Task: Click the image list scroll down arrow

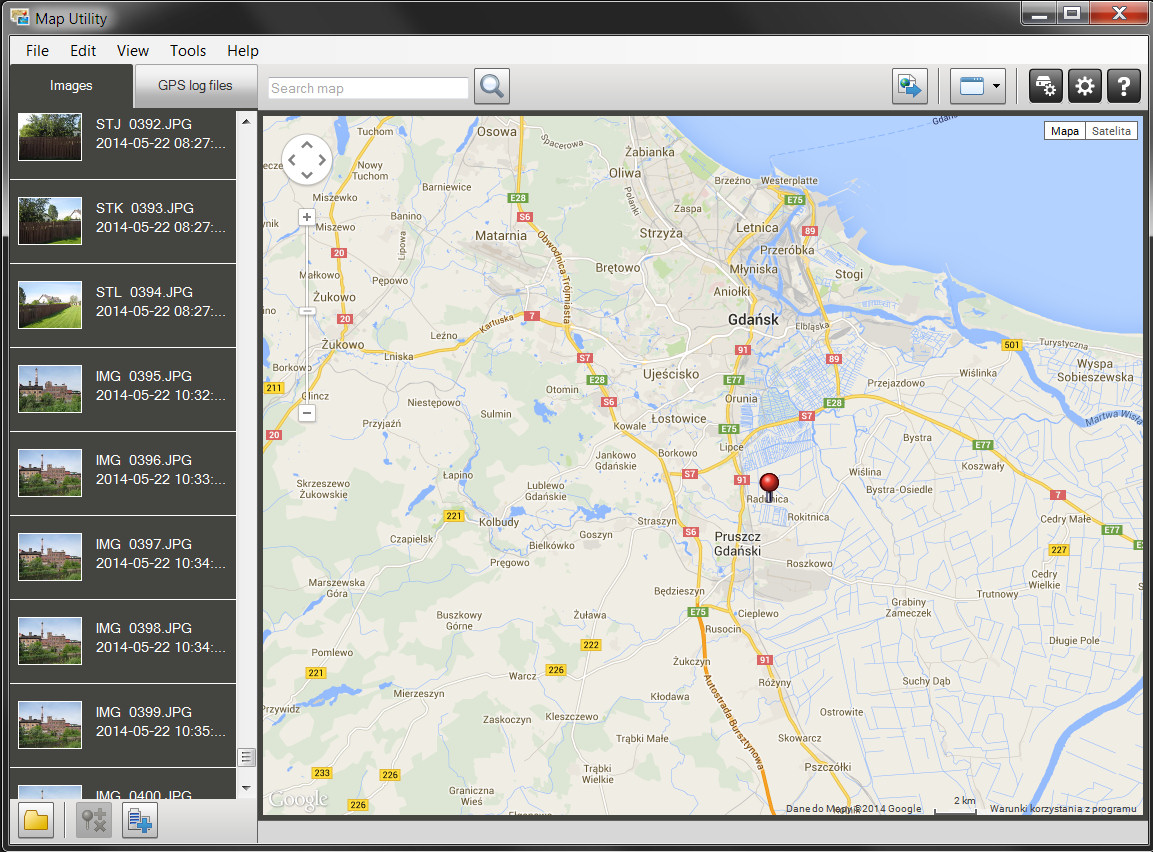Action: click(x=246, y=788)
